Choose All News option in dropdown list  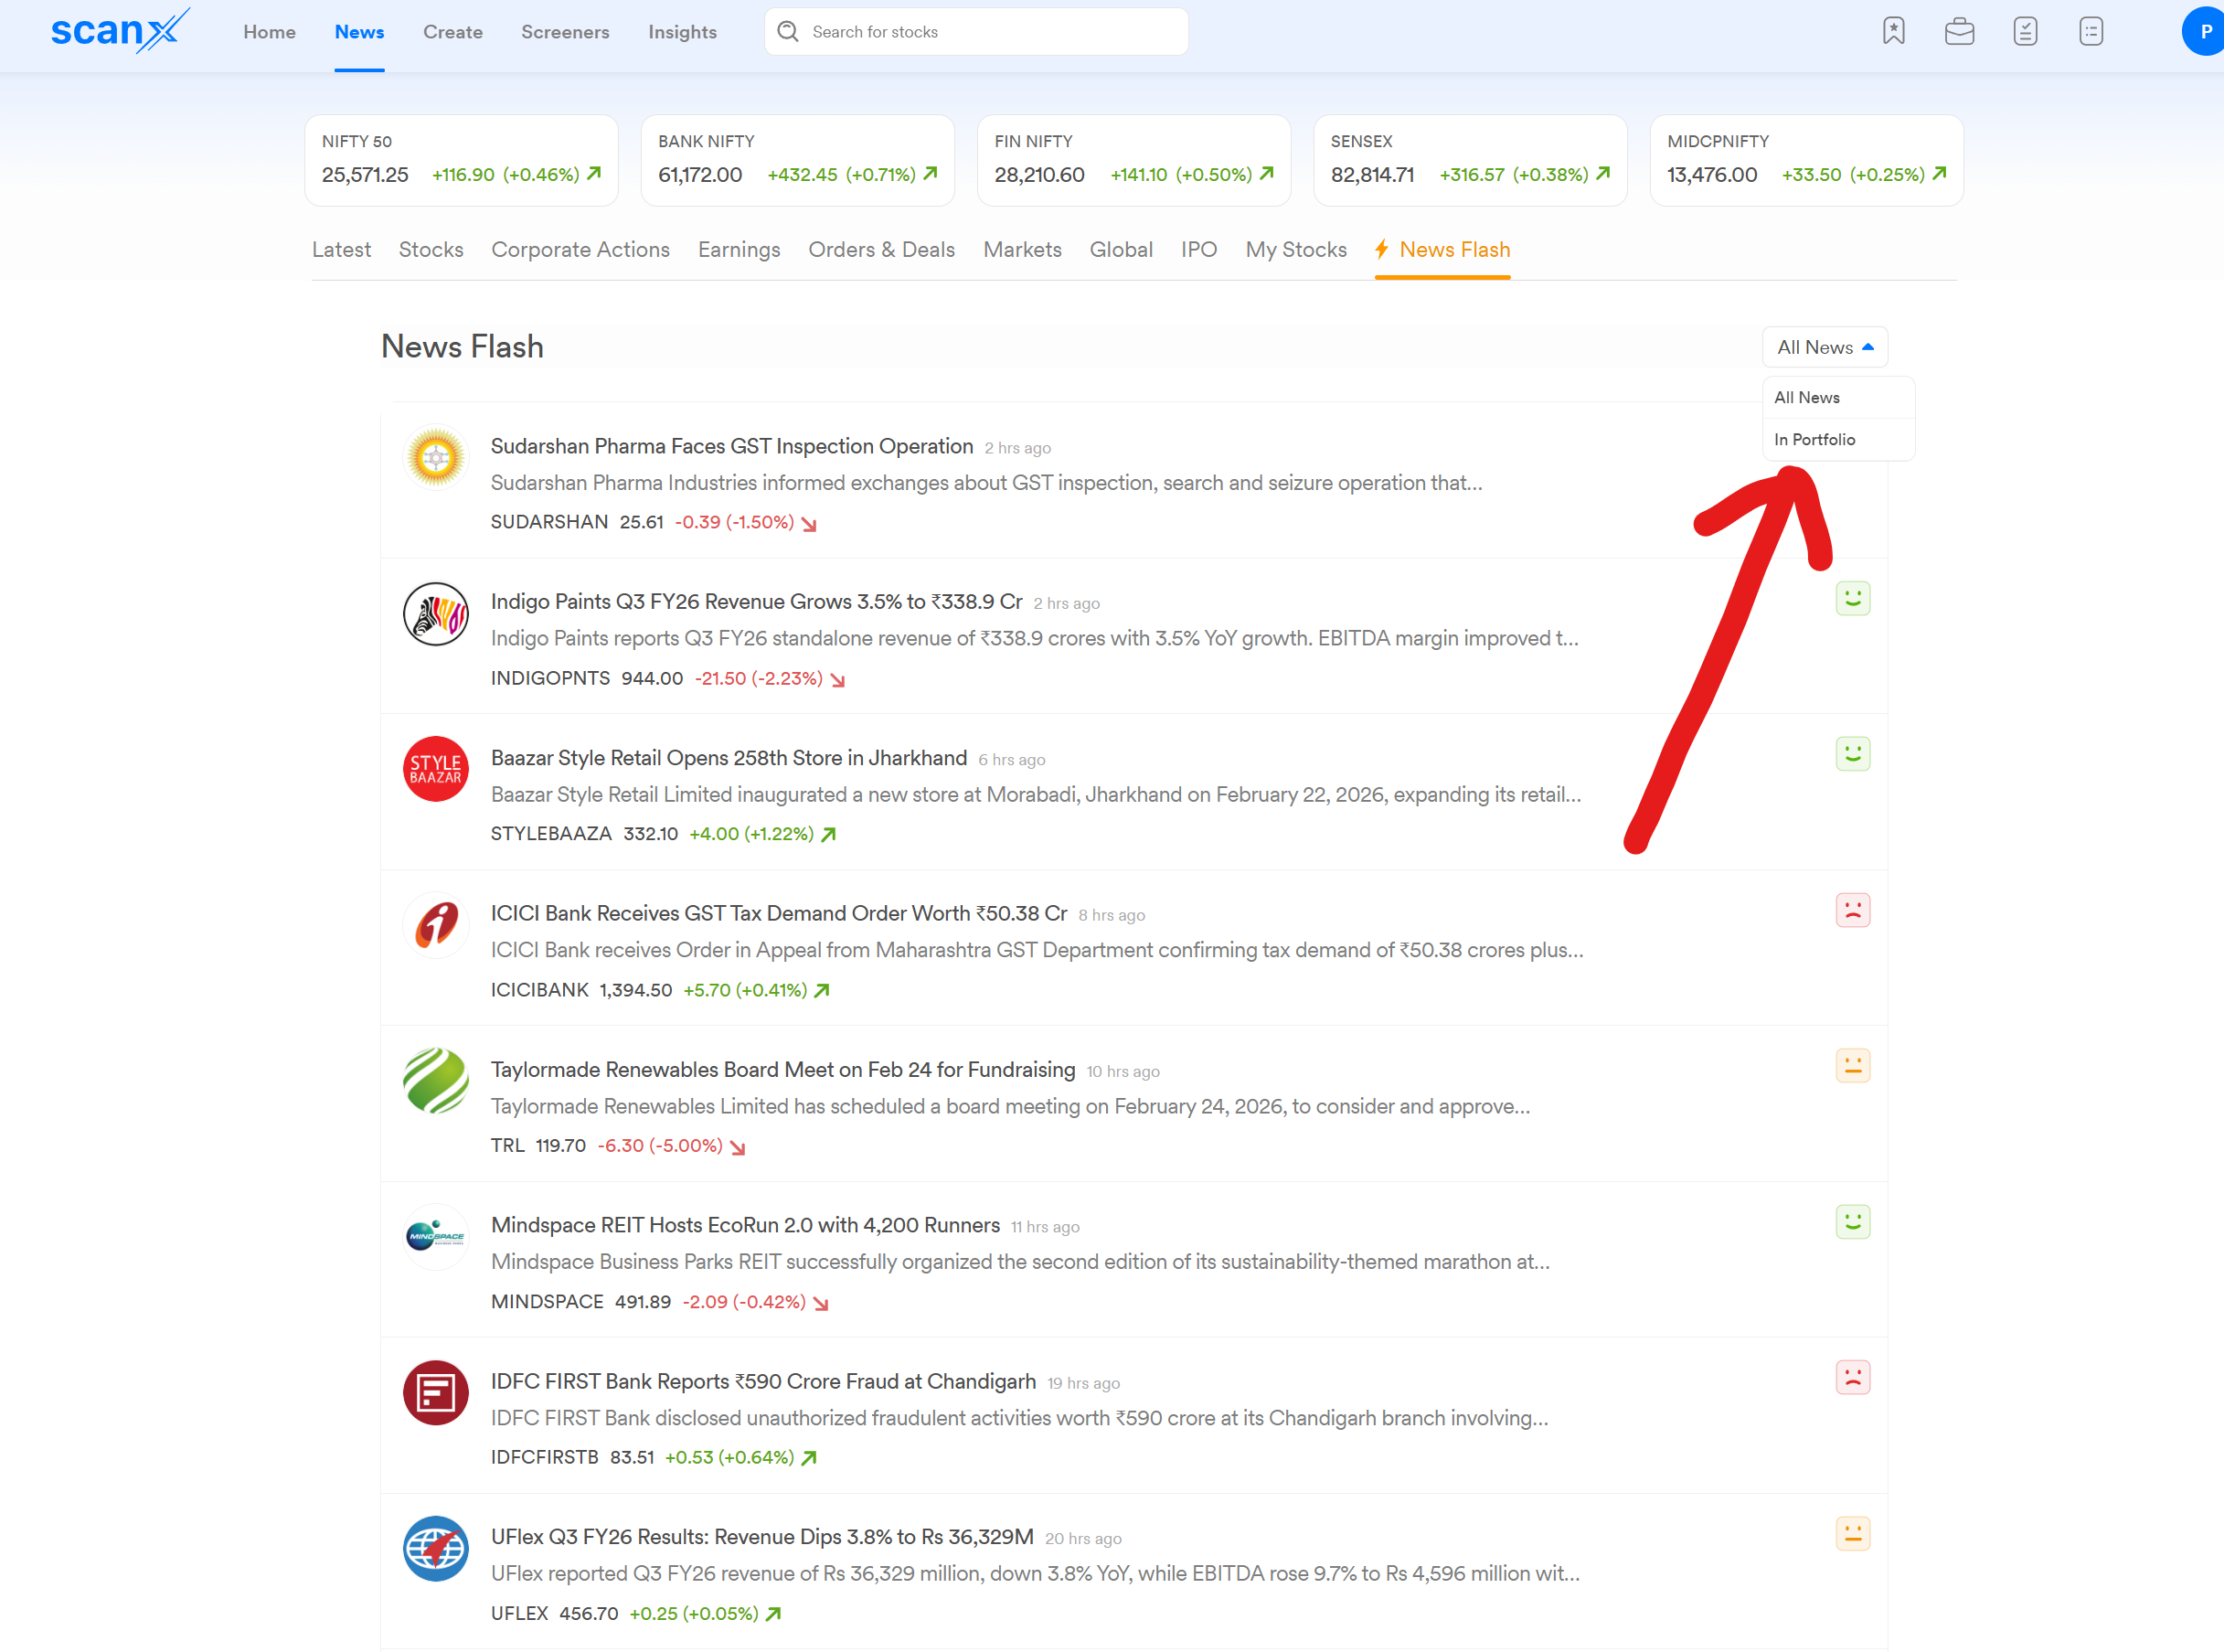[x=1806, y=398]
